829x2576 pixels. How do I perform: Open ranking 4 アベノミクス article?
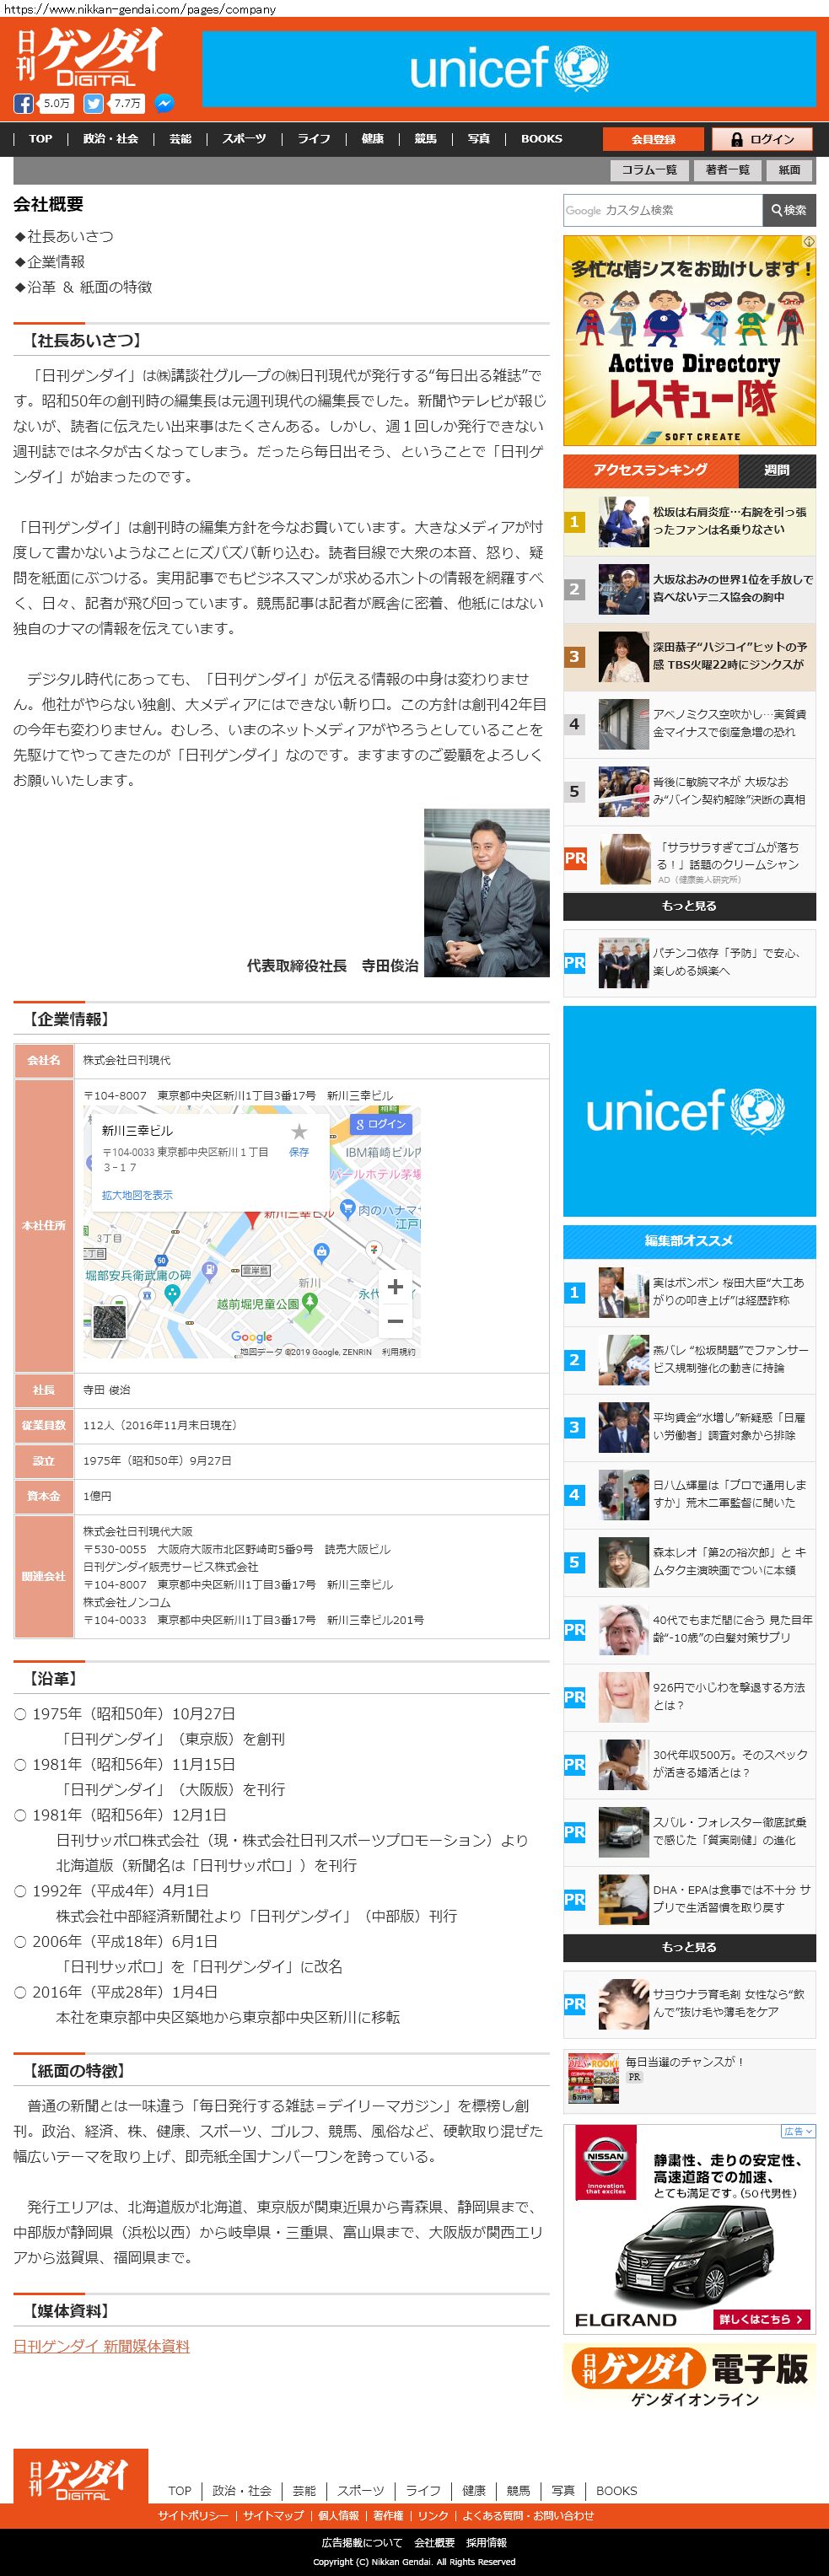tap(689, 724)
